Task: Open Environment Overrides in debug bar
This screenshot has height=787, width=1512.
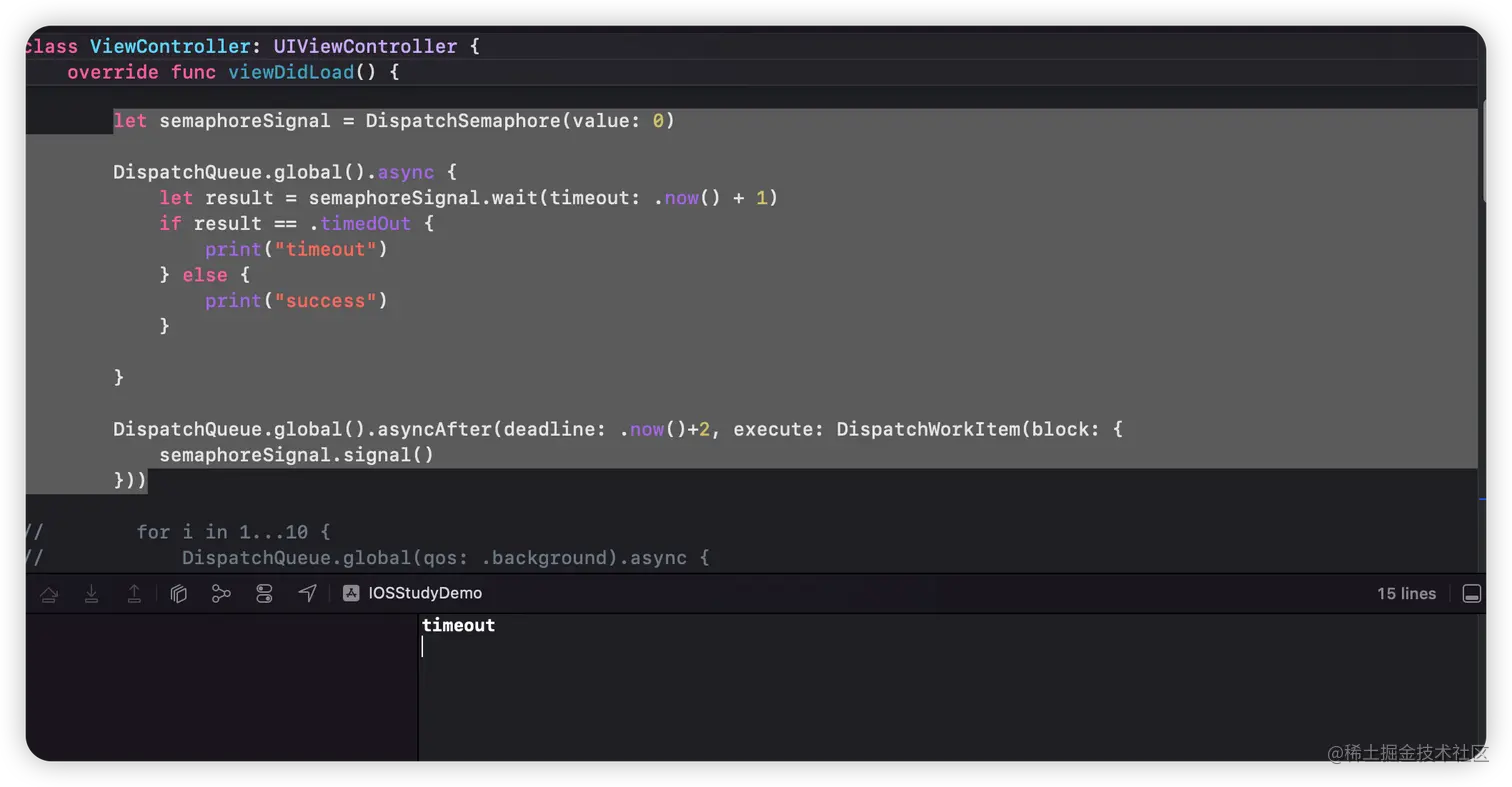Action: pos(264,594)
